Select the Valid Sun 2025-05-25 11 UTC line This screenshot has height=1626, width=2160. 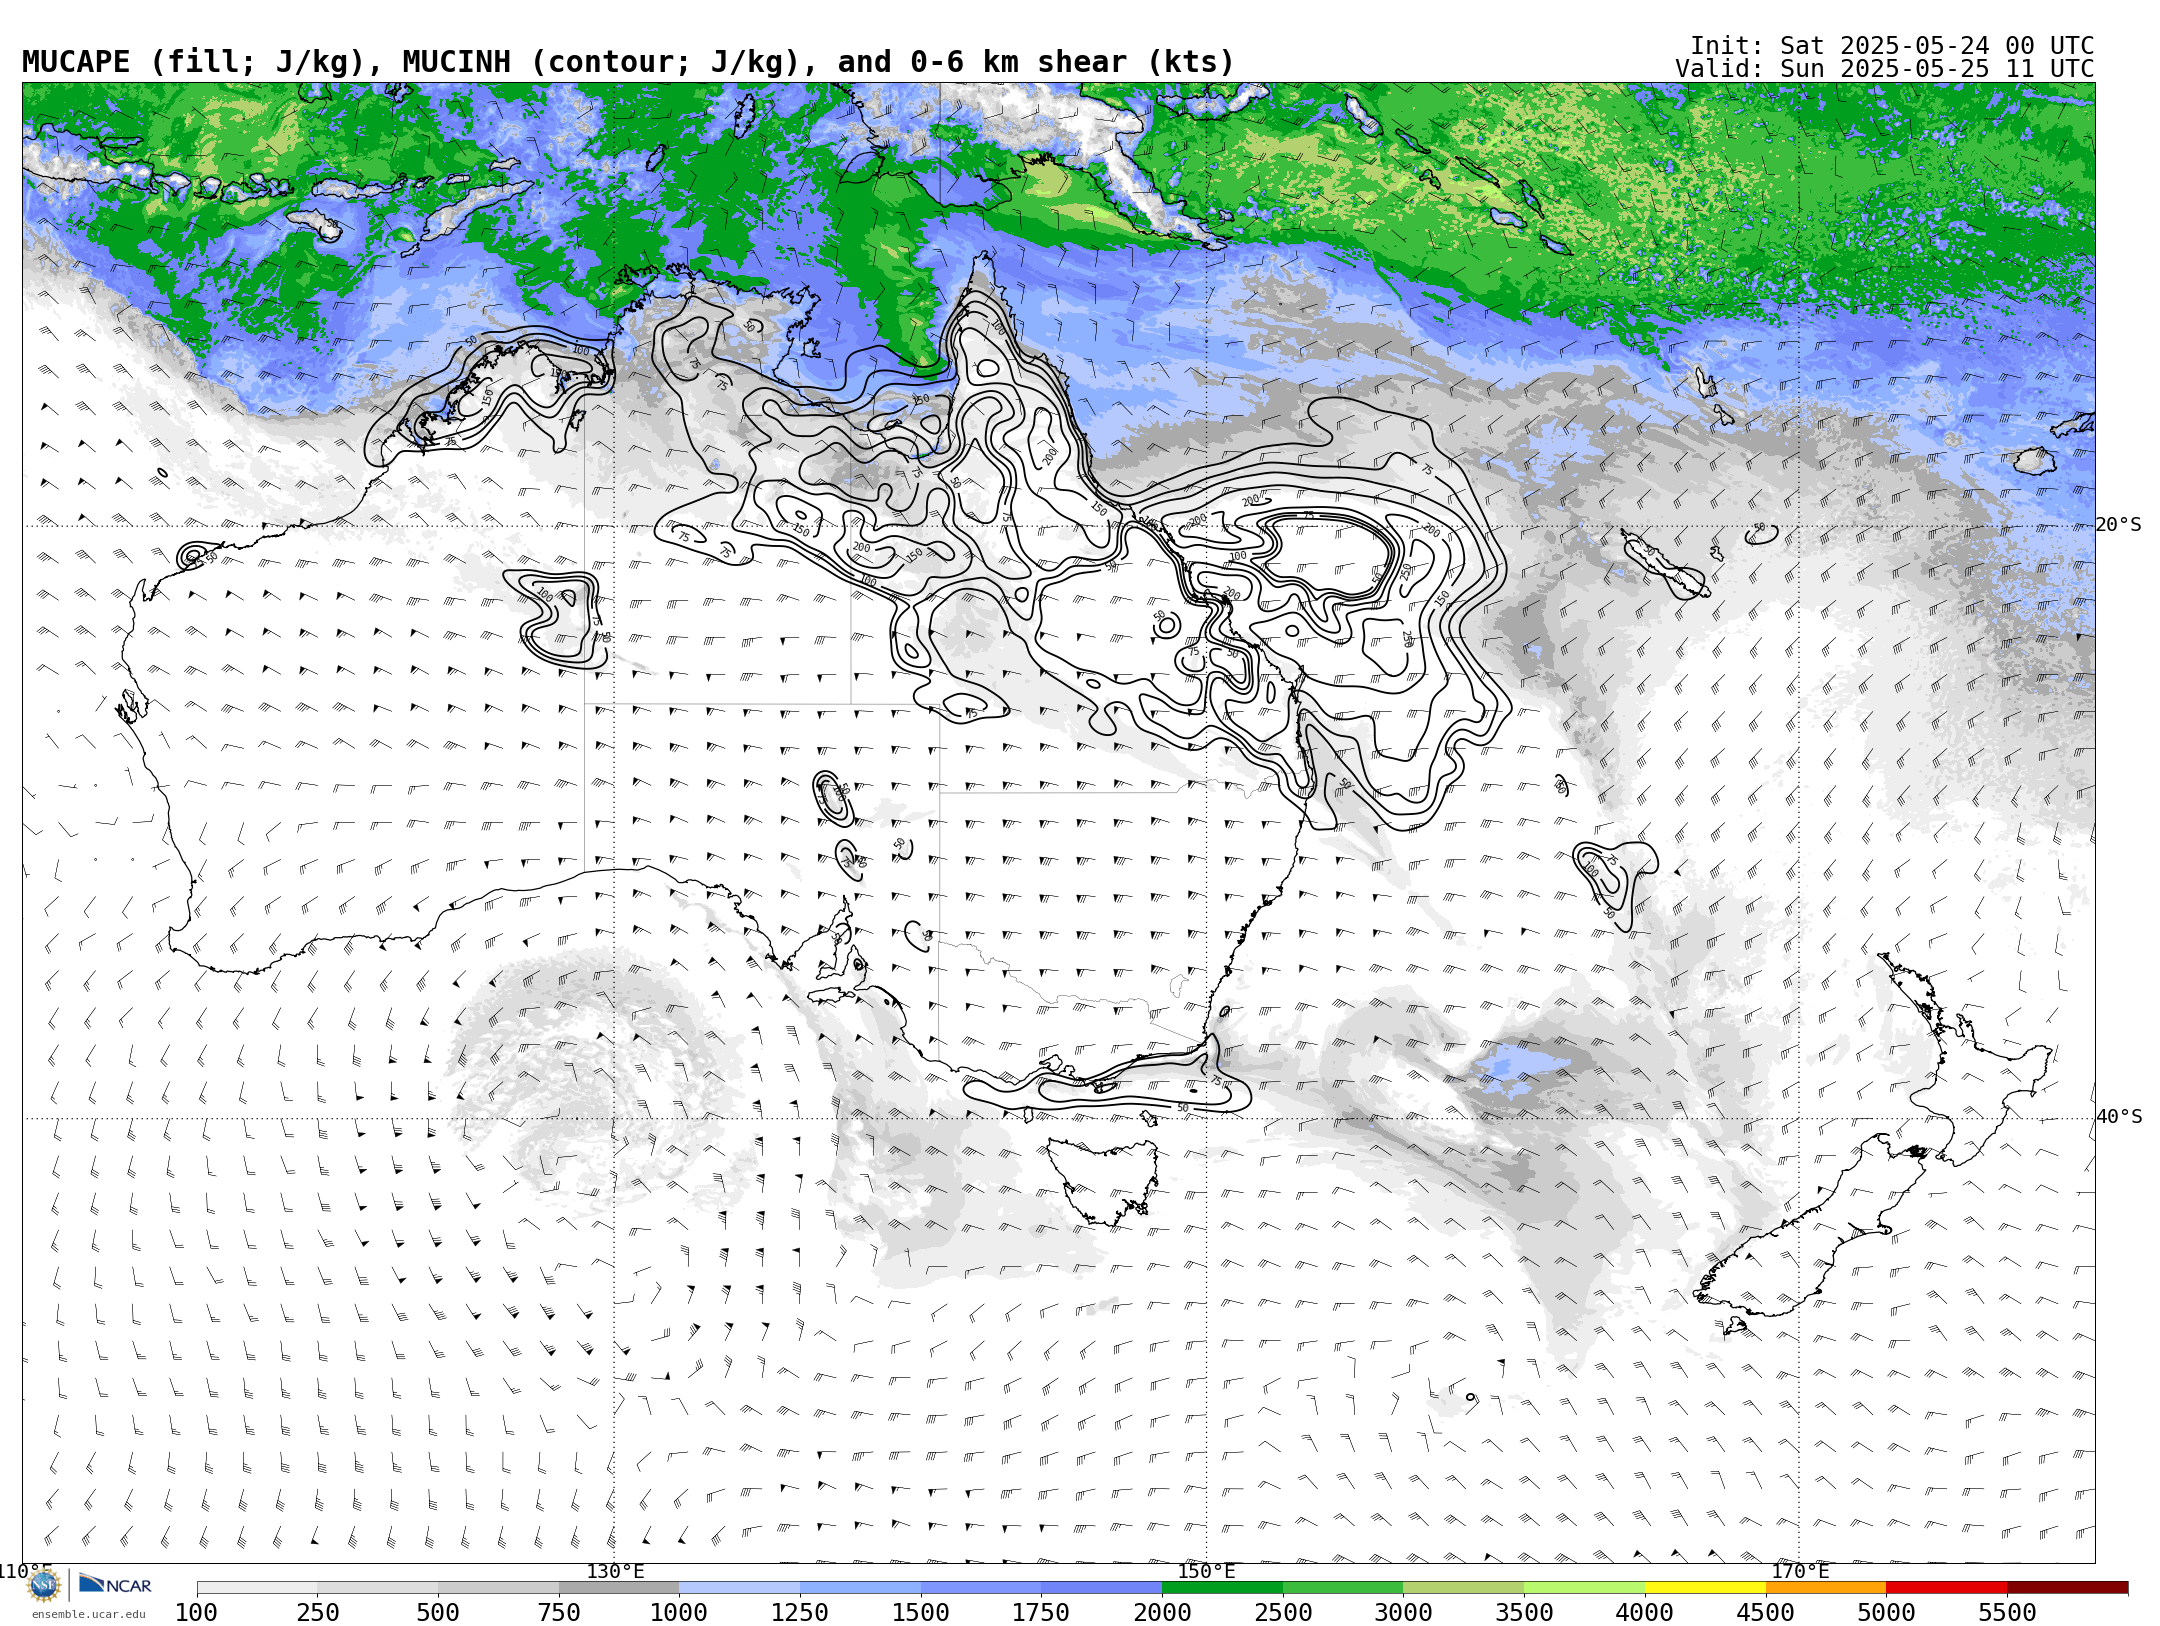pos(1885,69)
